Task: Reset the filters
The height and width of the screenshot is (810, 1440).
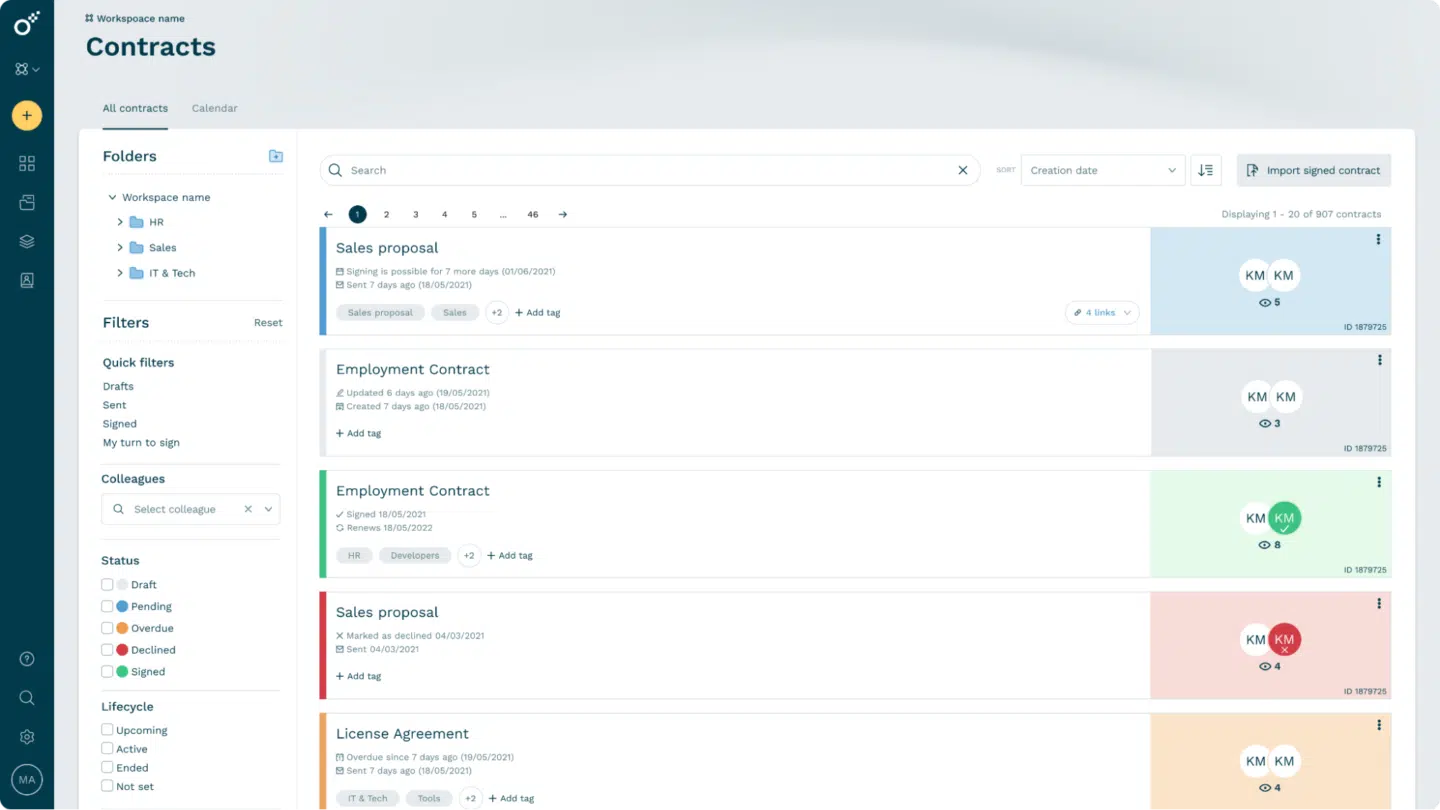Action: coord(268,323)
